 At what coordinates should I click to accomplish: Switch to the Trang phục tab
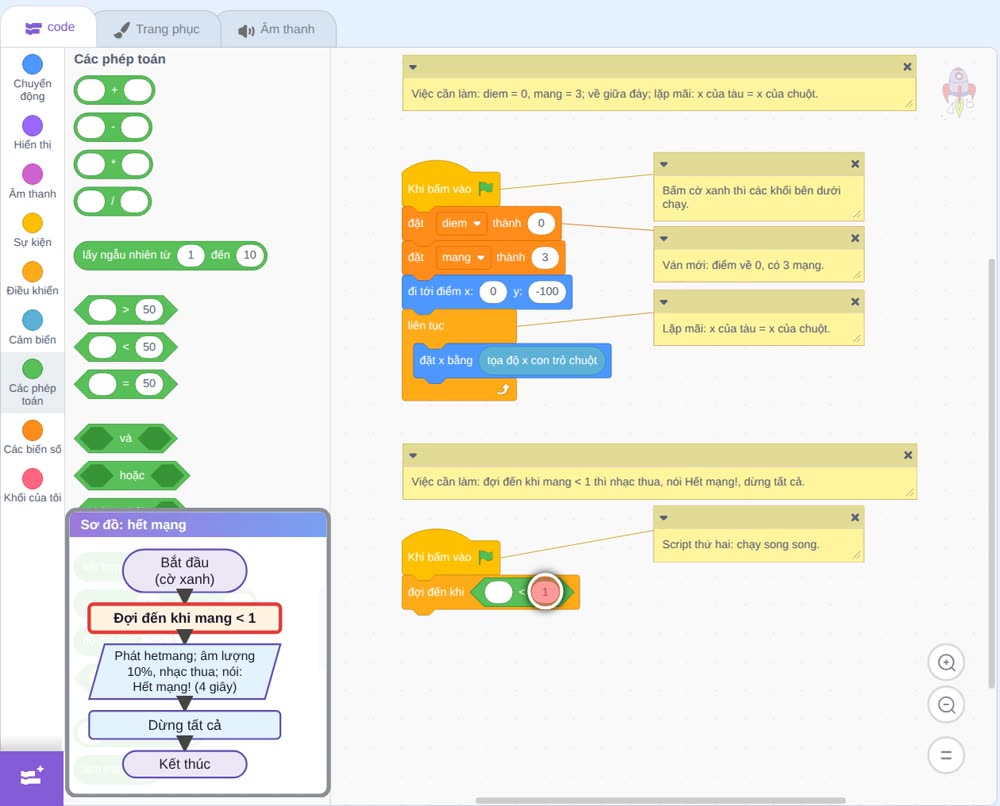pos(157,29)
